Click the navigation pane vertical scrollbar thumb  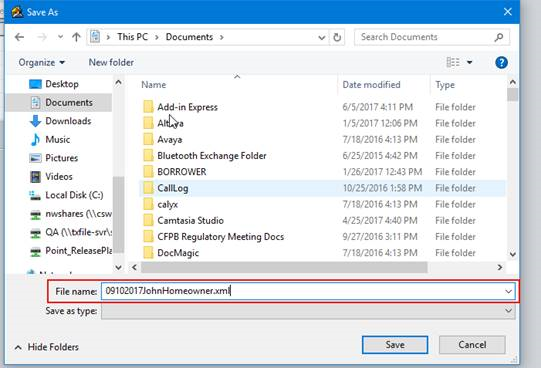pos(118,215)
